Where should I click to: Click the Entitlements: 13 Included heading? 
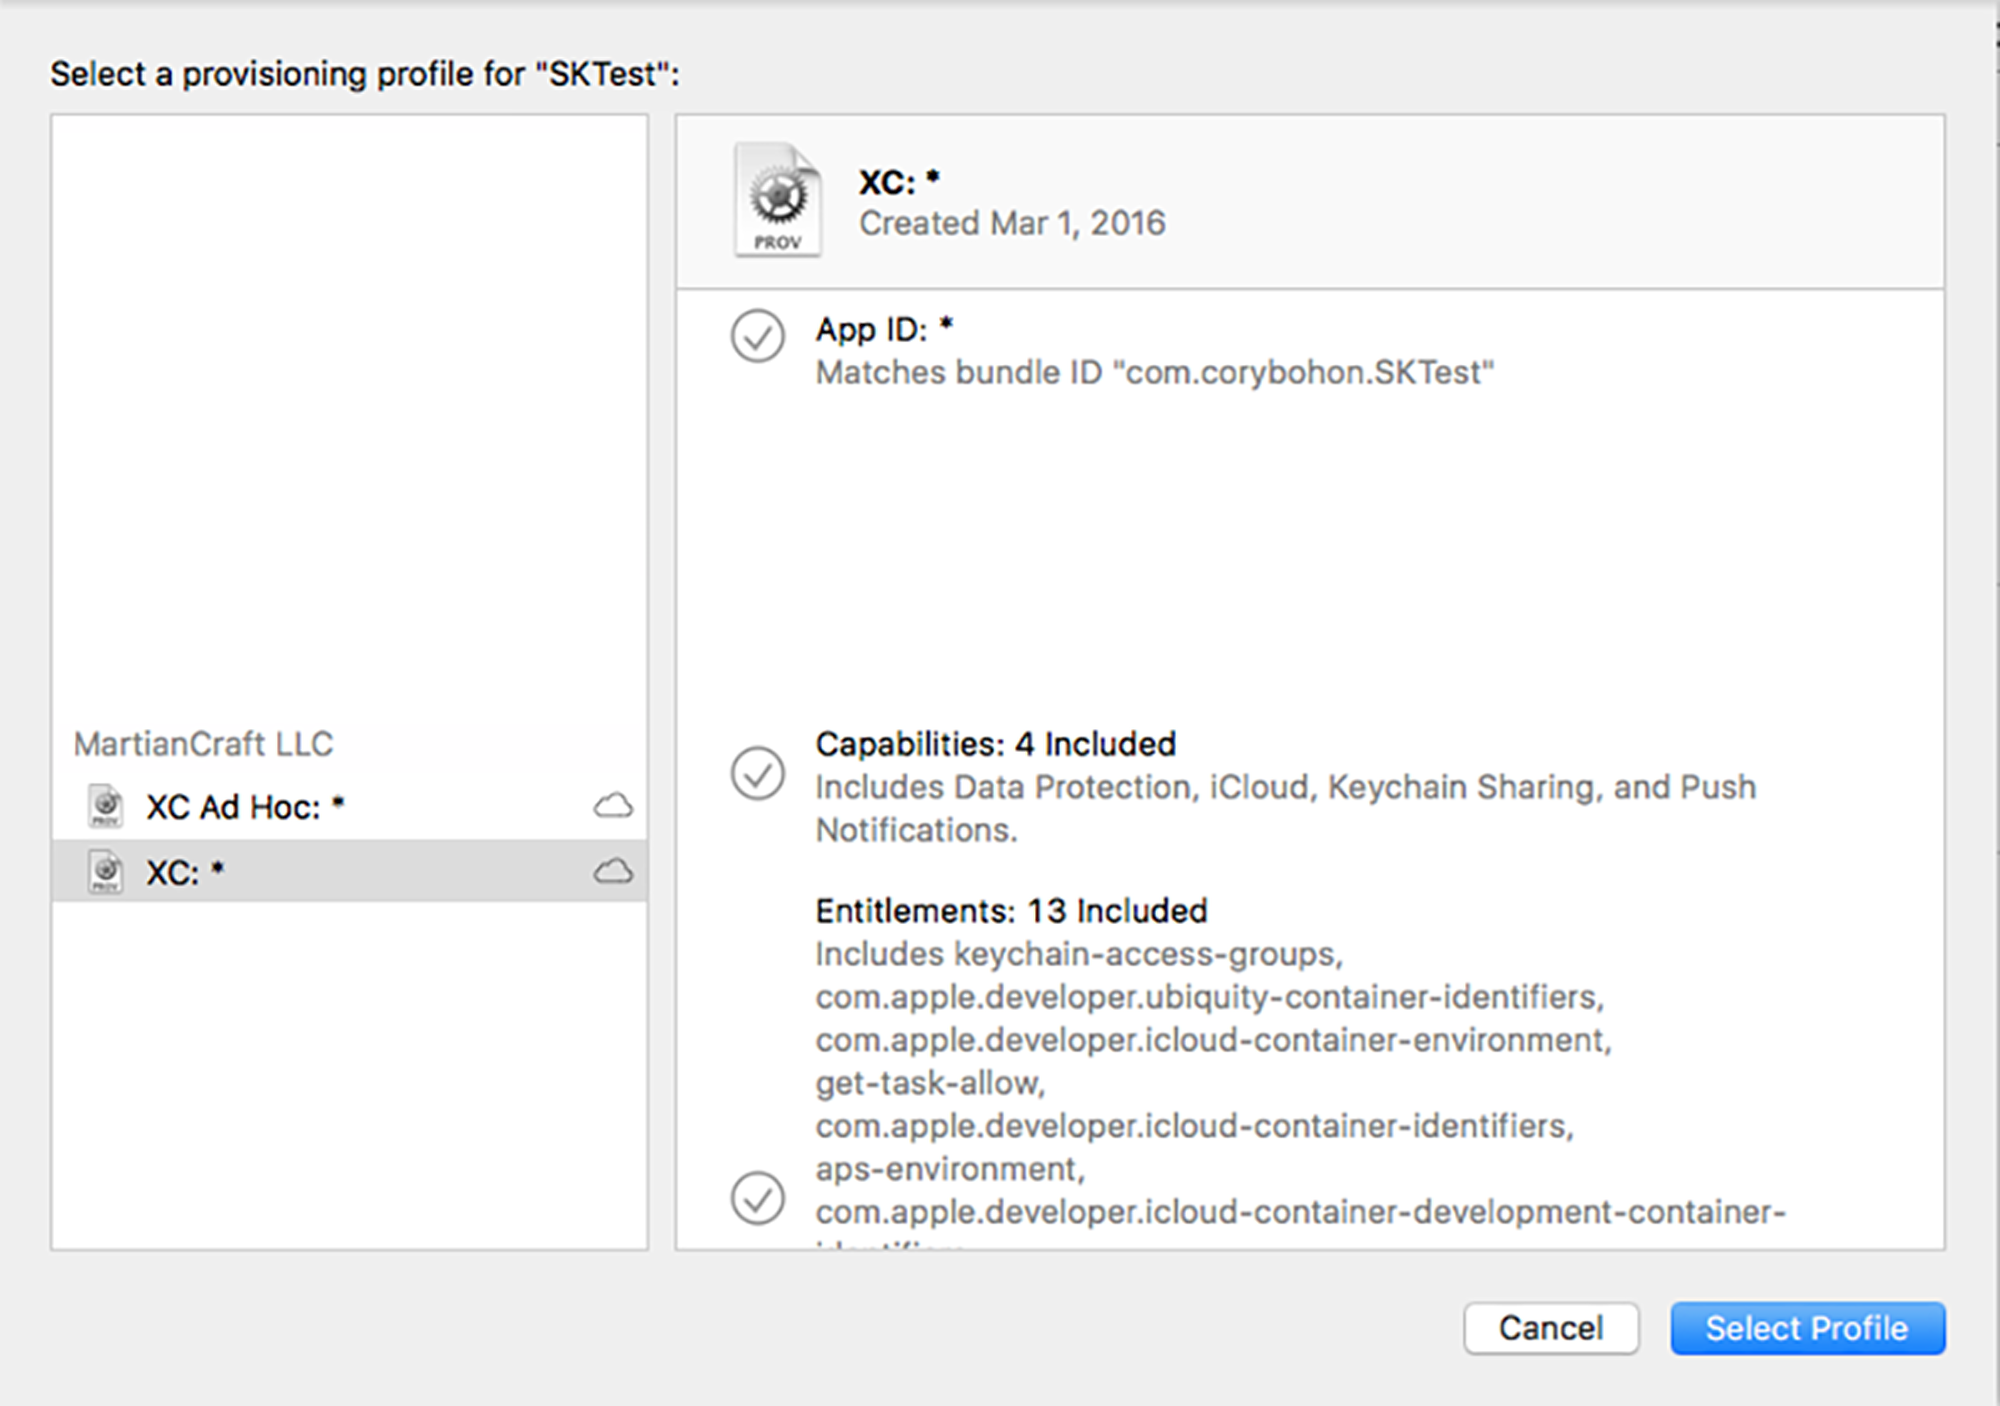click(1011, 911)
